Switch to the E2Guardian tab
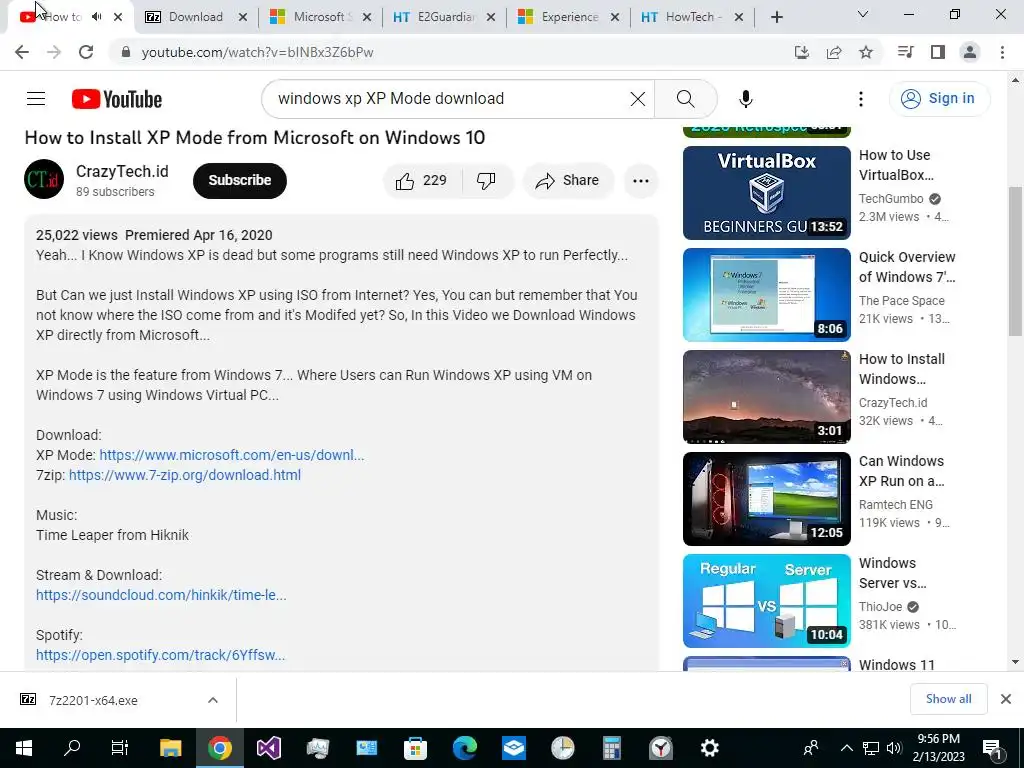The image size is (1024, 768). pos(445,17)
